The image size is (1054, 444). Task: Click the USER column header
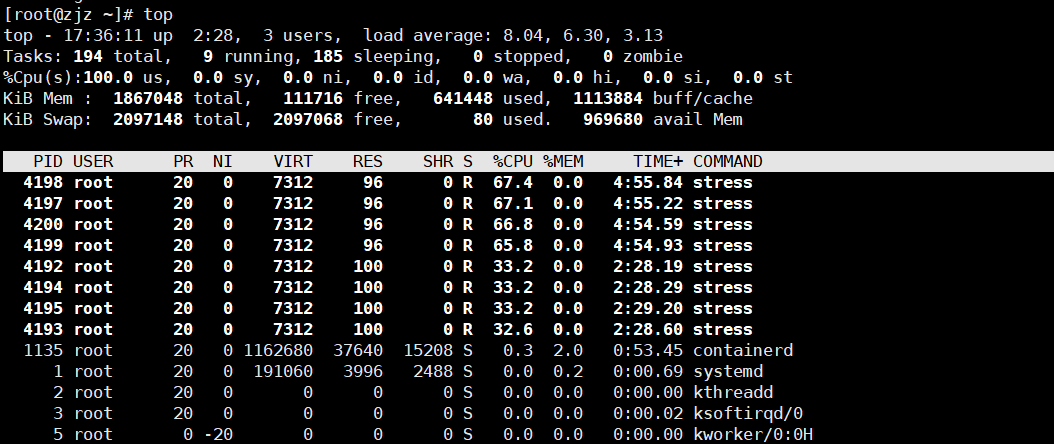coord(93,162)
